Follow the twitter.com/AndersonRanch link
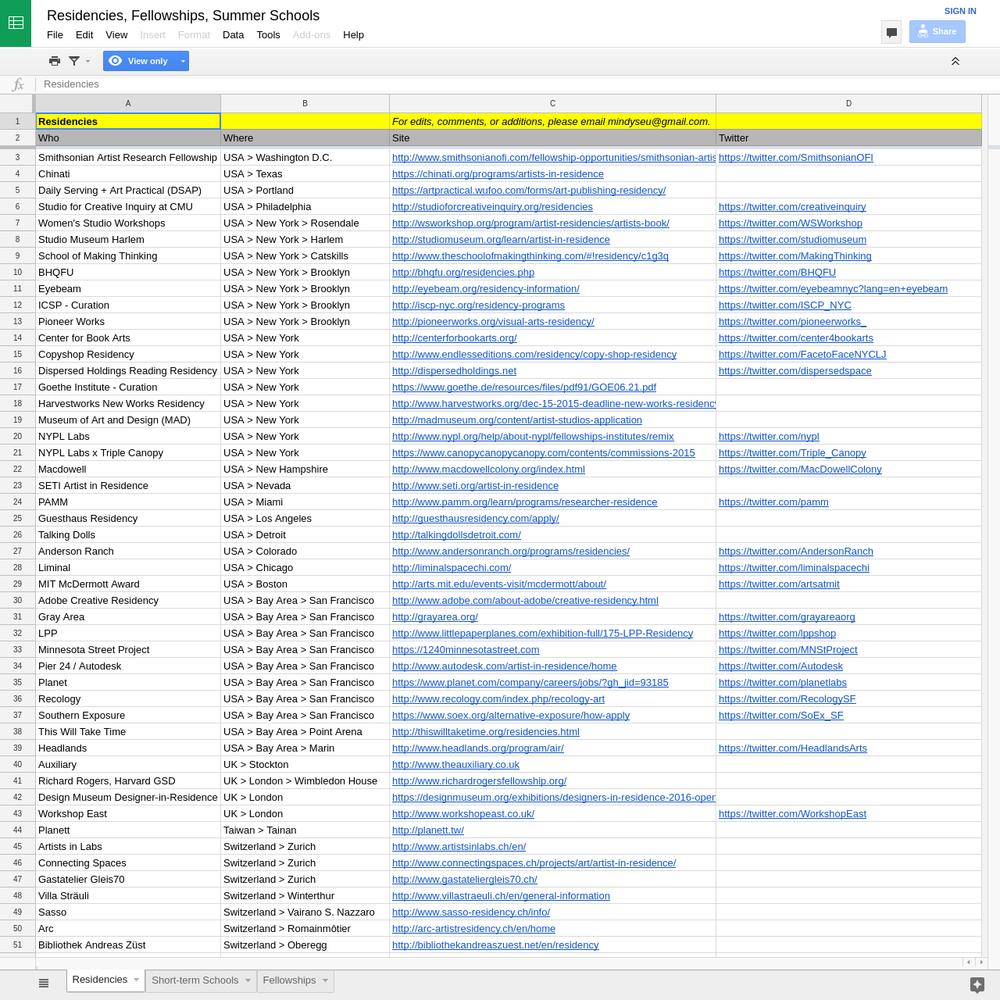Viewport: 1000px width, 1000px height. [x=796, y=552]
